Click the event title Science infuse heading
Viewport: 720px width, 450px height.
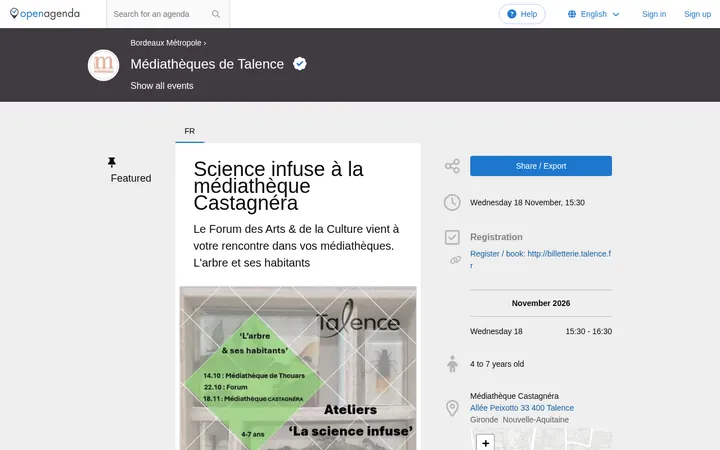pos(278,186)
